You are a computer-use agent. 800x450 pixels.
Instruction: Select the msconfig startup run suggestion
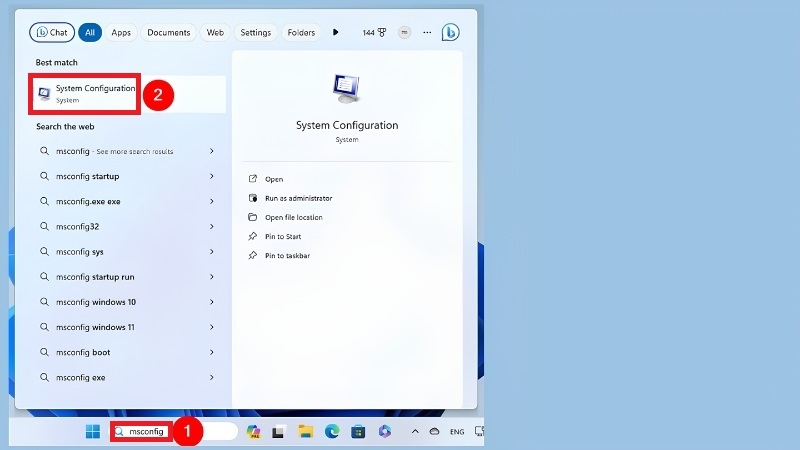tap(127, 277)
